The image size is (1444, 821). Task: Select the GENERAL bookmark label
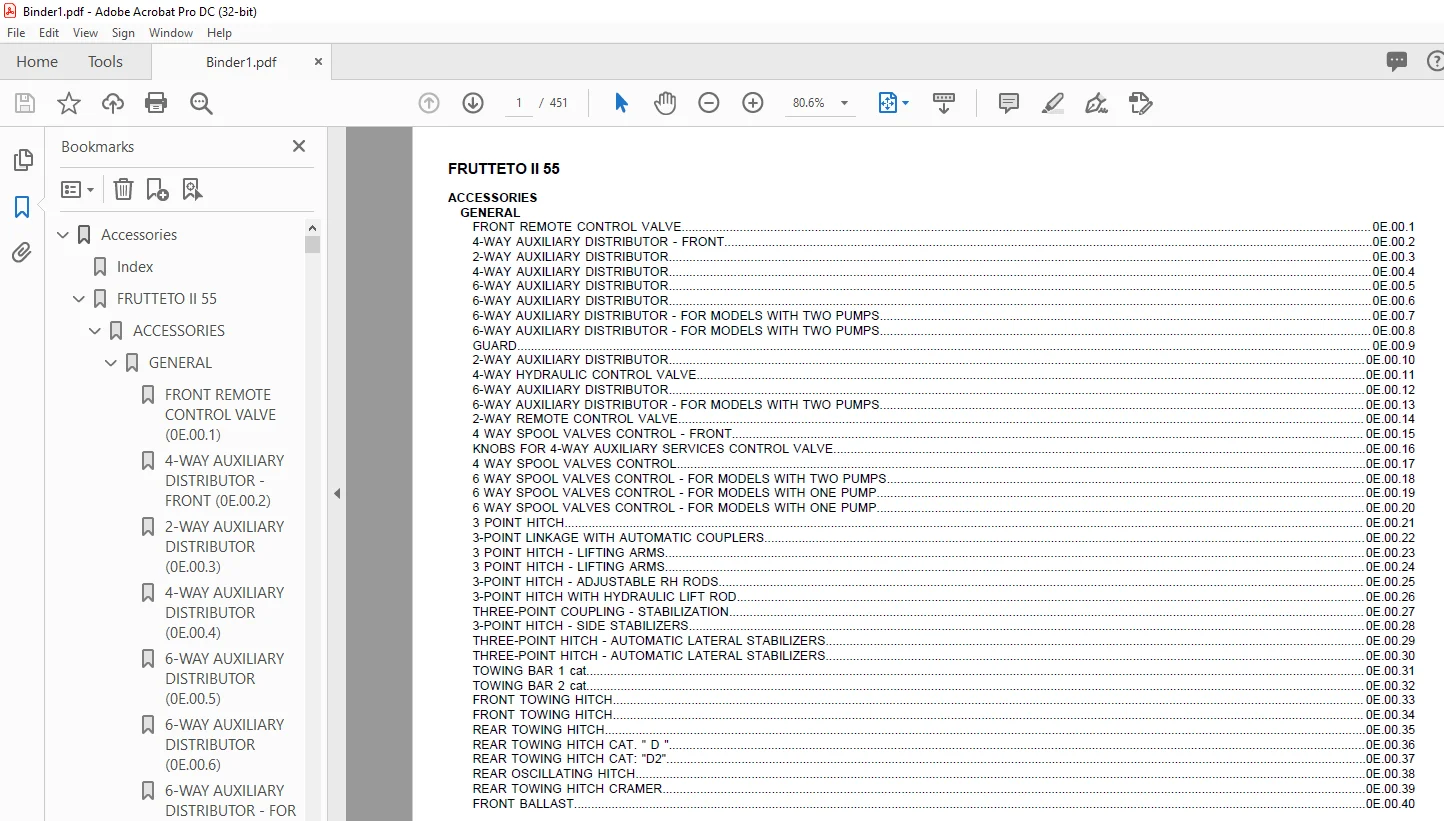pyautogui.click(x=180, y=363)
